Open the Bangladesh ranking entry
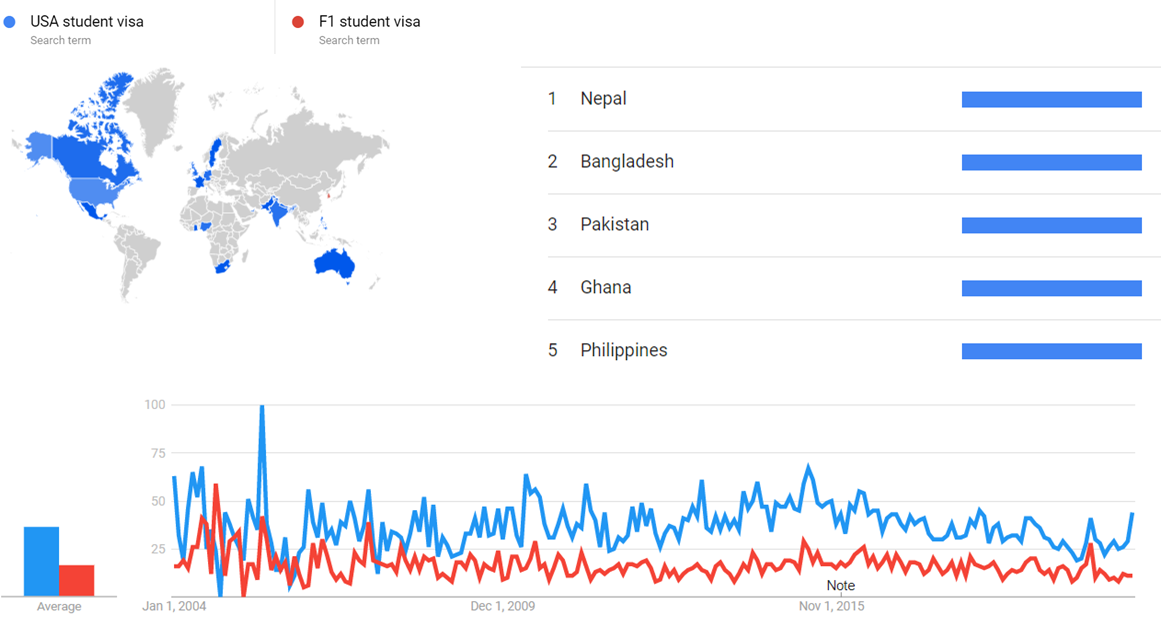 point(627,162)
